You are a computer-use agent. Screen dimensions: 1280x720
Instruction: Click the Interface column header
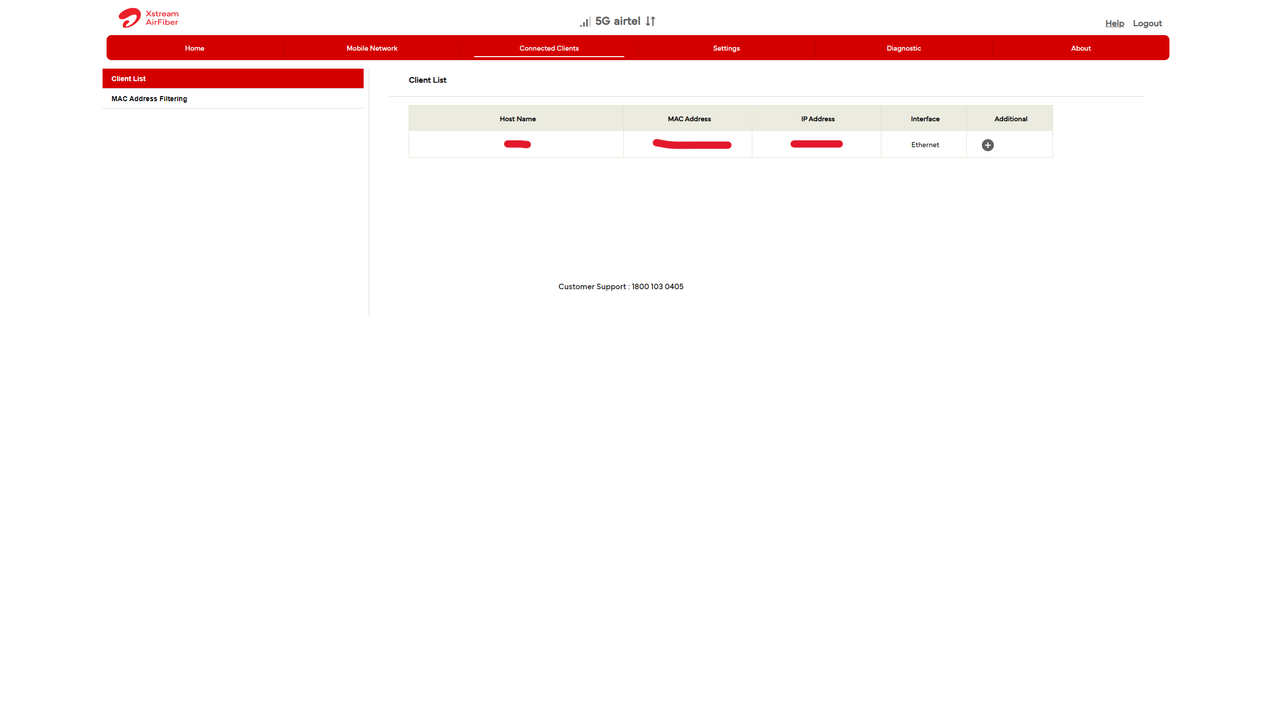pos(925,119)
